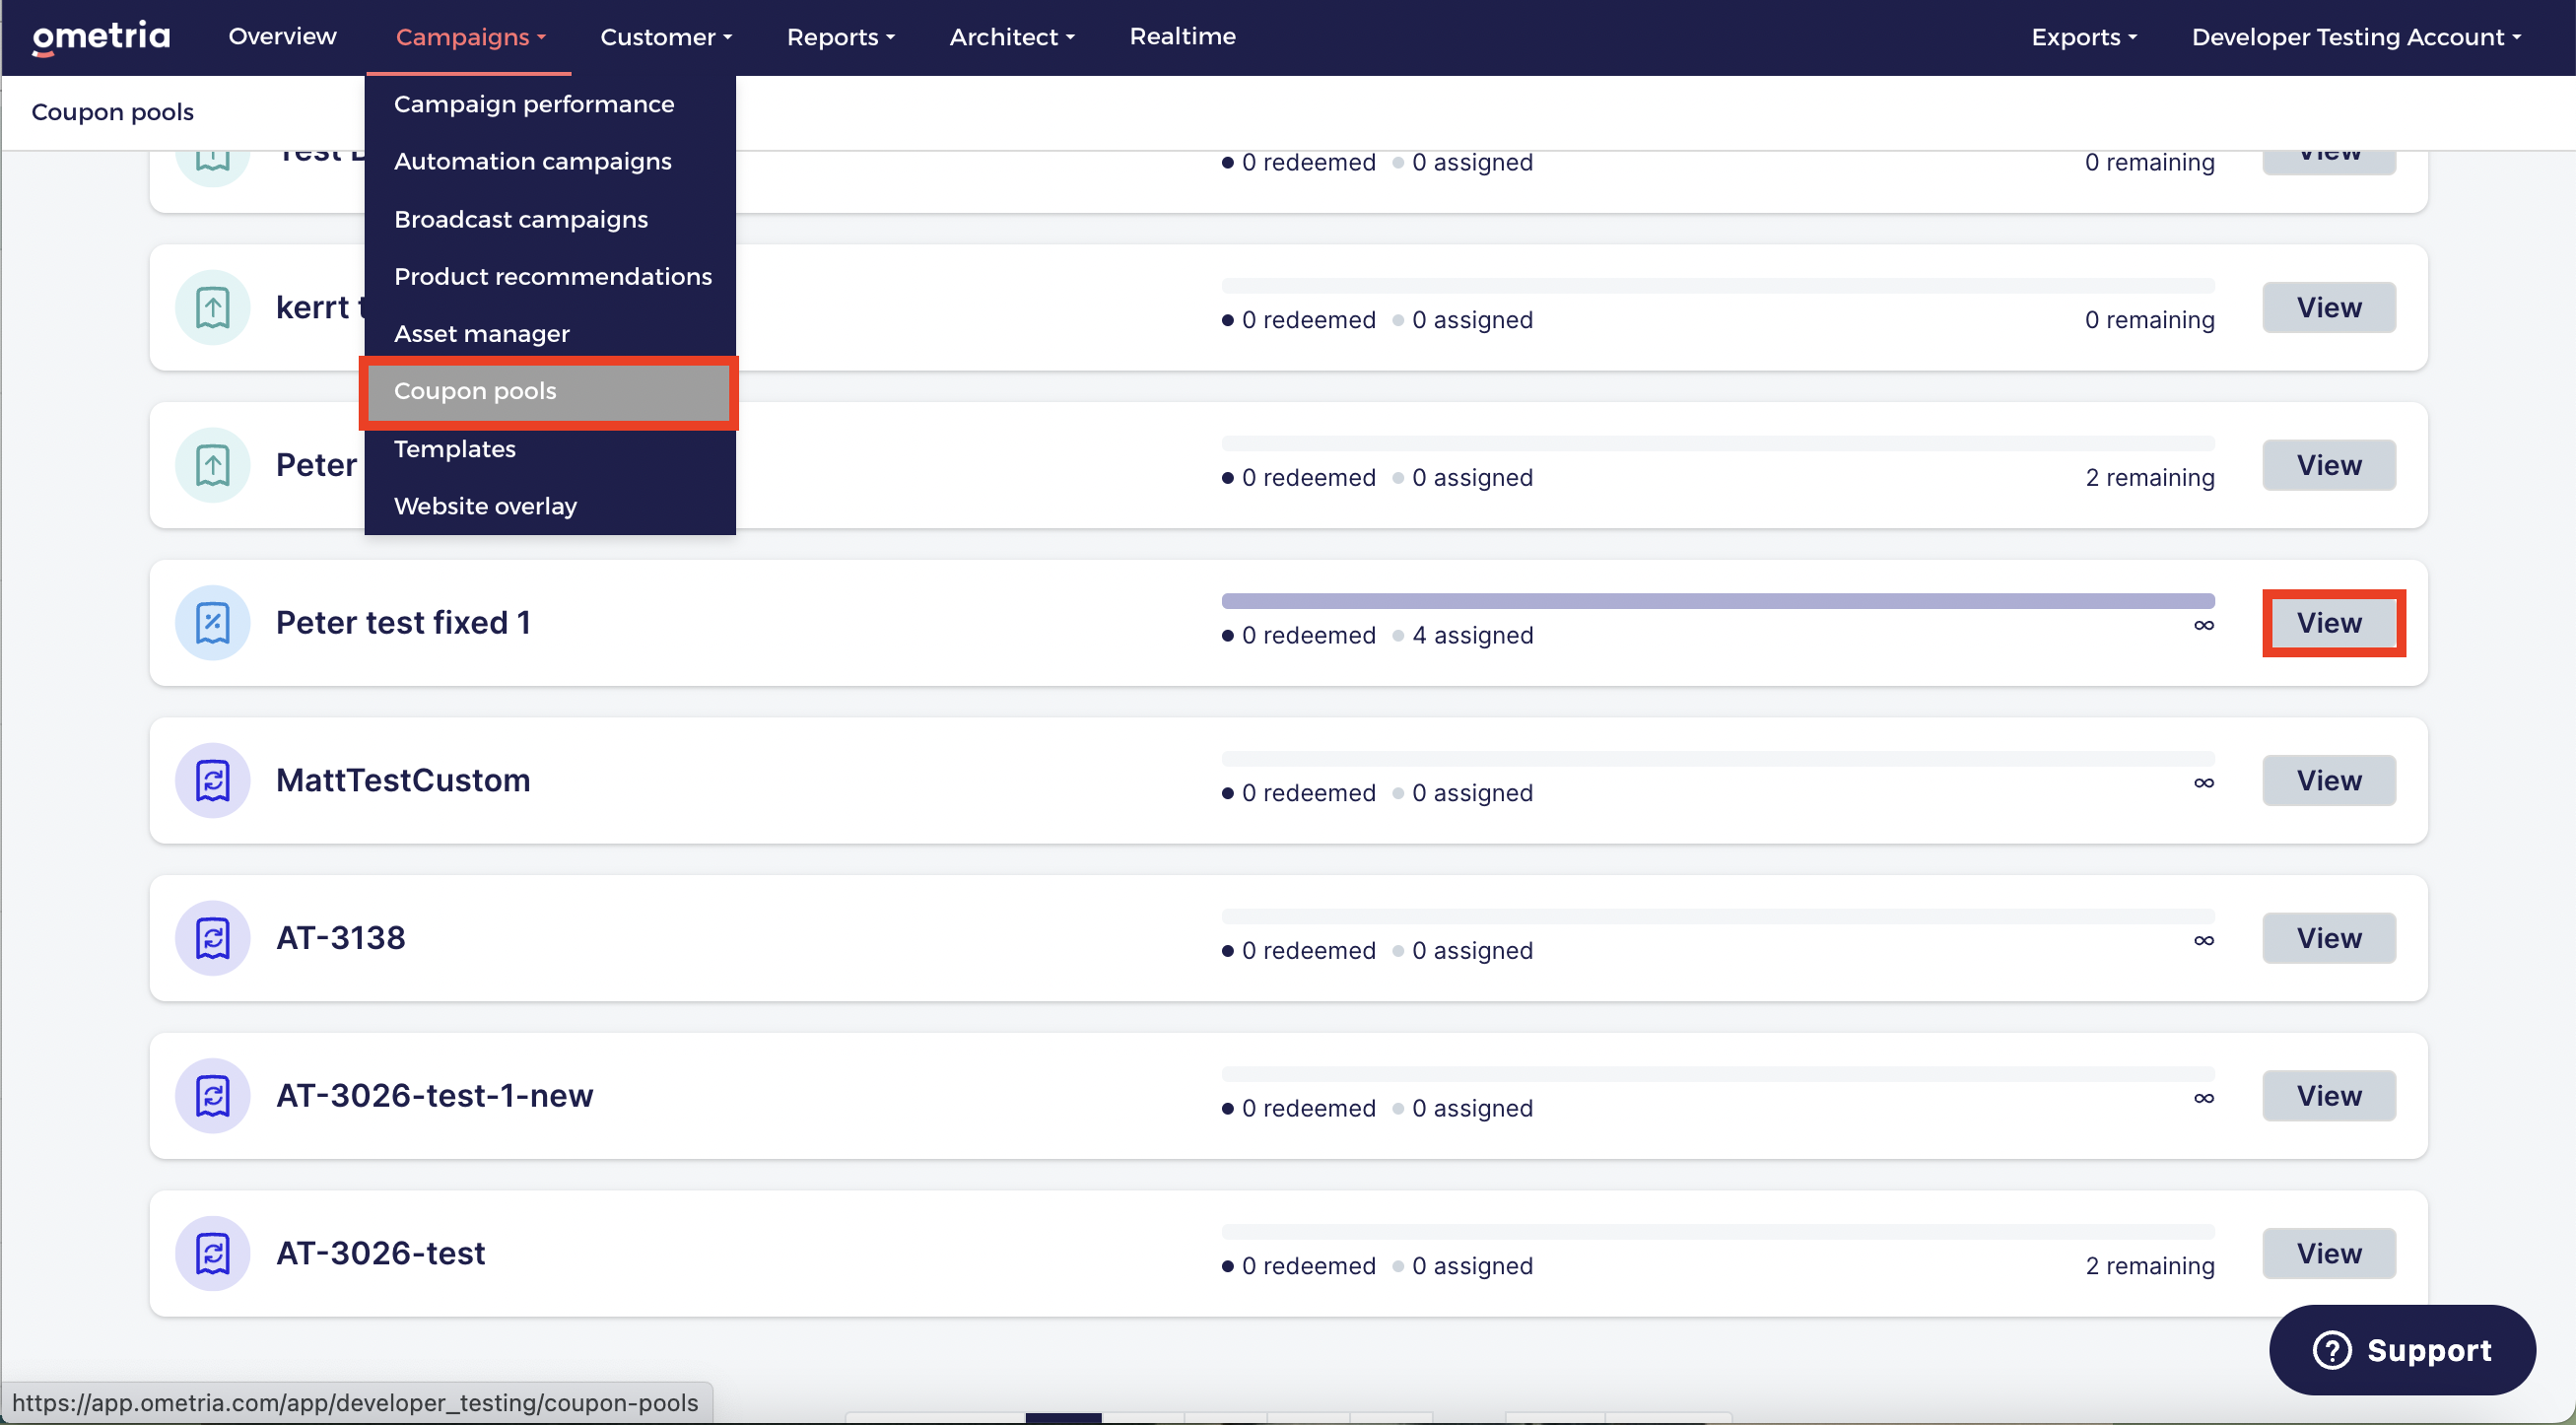
Task: Click the AT-3026-test-1-new coupon icon
Action: [x=212, y=1096]
